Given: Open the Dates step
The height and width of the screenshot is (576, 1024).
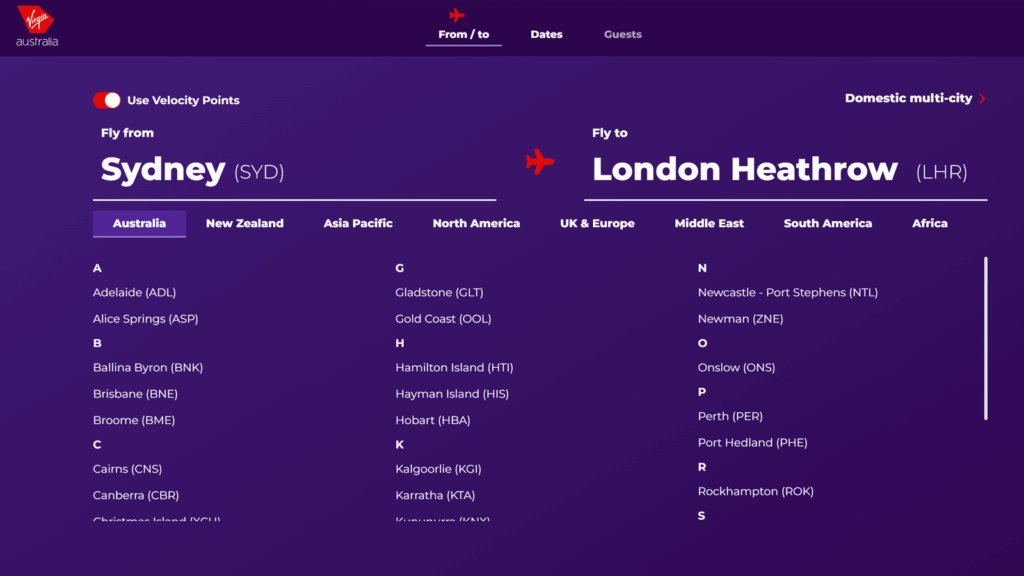Looking at the screenshot, I should coord(546,34).
